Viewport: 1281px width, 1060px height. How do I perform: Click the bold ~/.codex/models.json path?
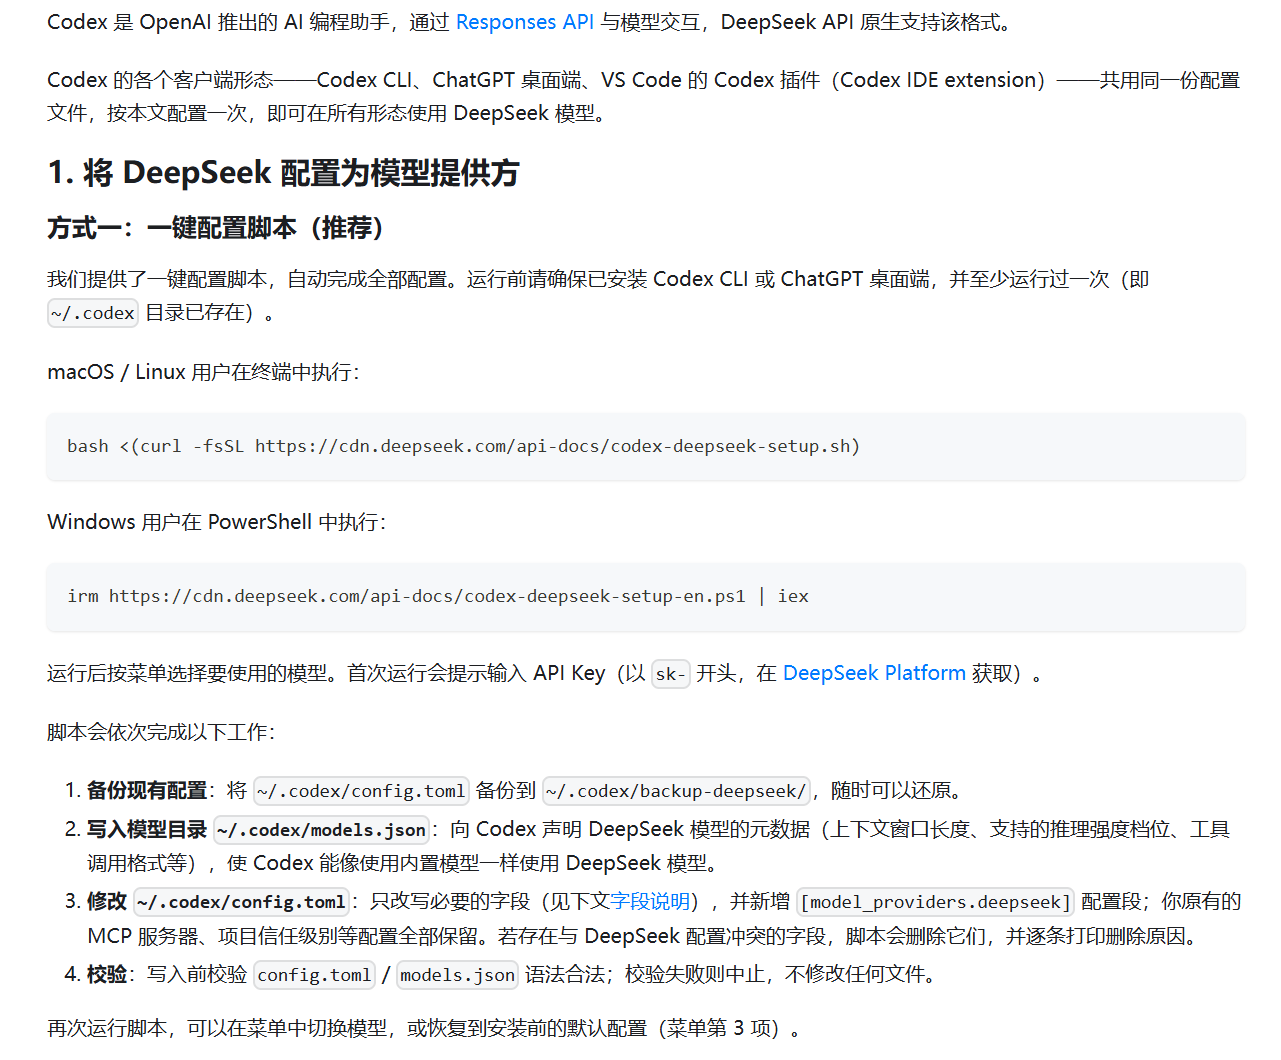[321, 830]
